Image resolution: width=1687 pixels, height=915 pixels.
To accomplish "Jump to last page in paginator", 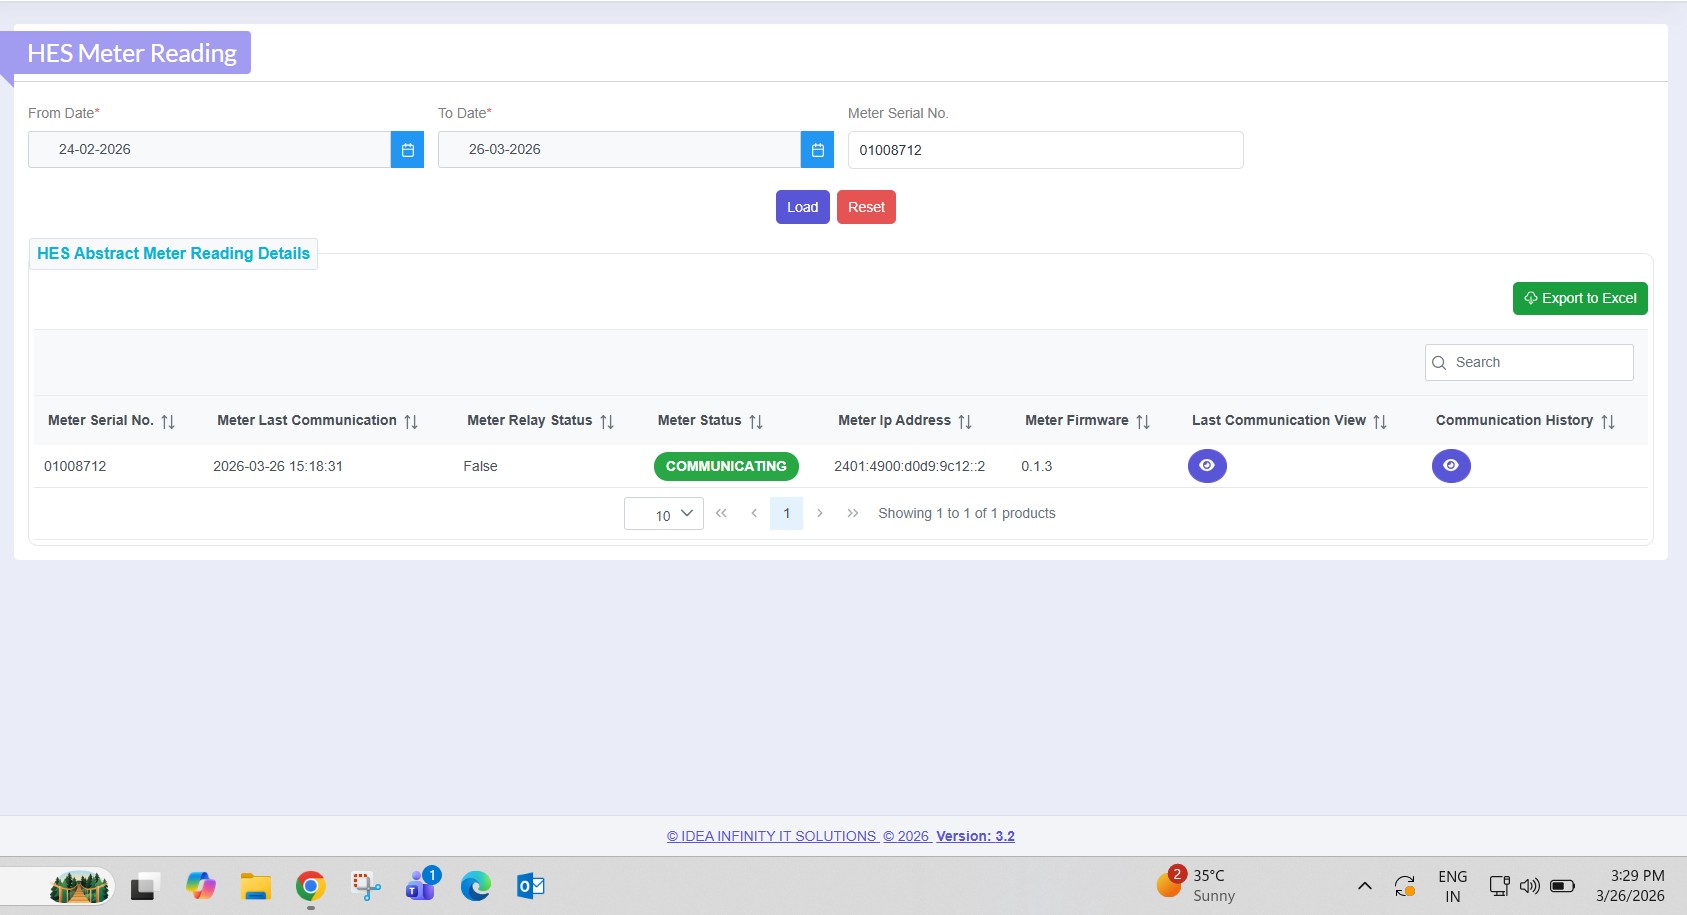I will [853, 513].
